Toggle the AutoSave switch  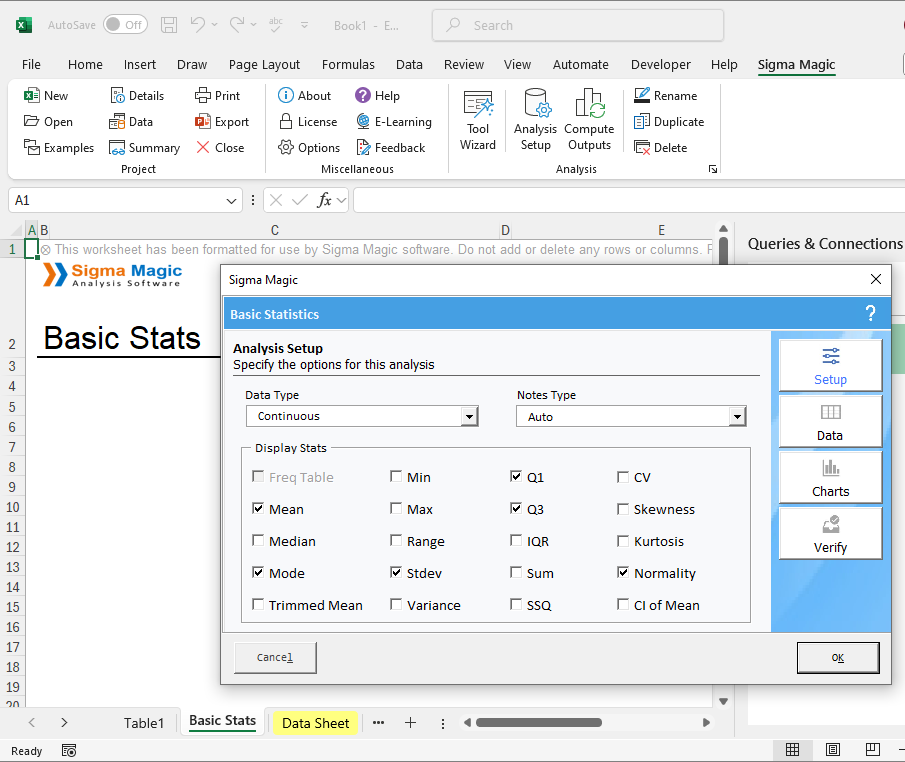click(125, 25)
